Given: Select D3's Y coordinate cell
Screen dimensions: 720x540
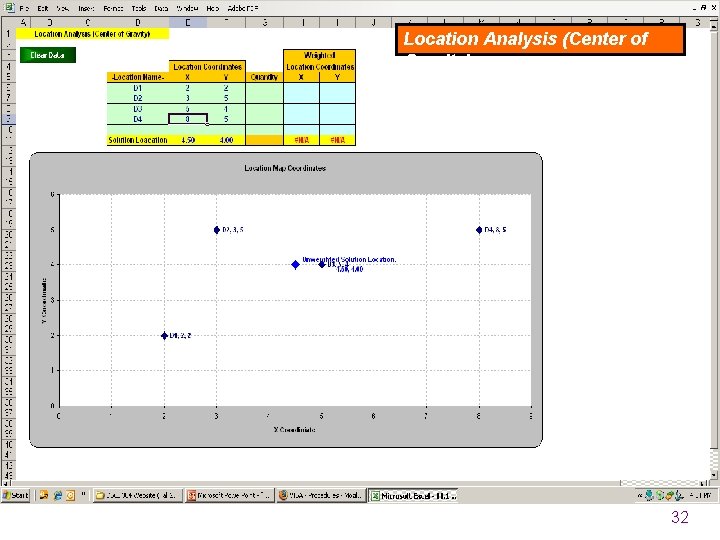Looking at the screenshot, I should point(226,109).
